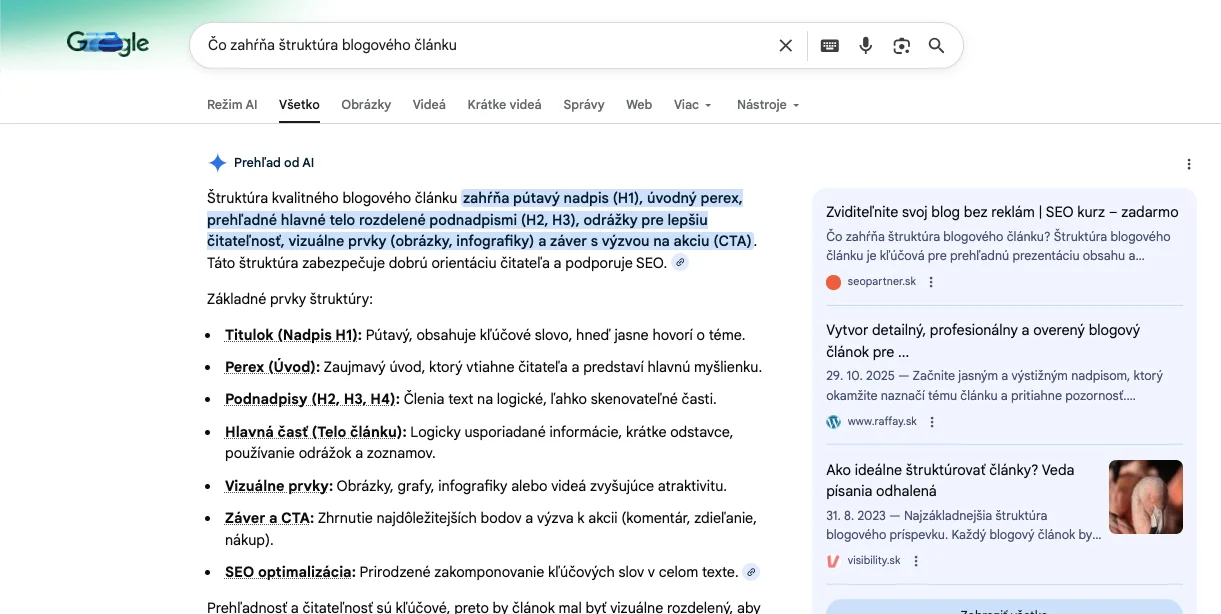Screen dimensions: 1221x614
Task: Expand the Viac dropdown menu
Action: point(692,105)
